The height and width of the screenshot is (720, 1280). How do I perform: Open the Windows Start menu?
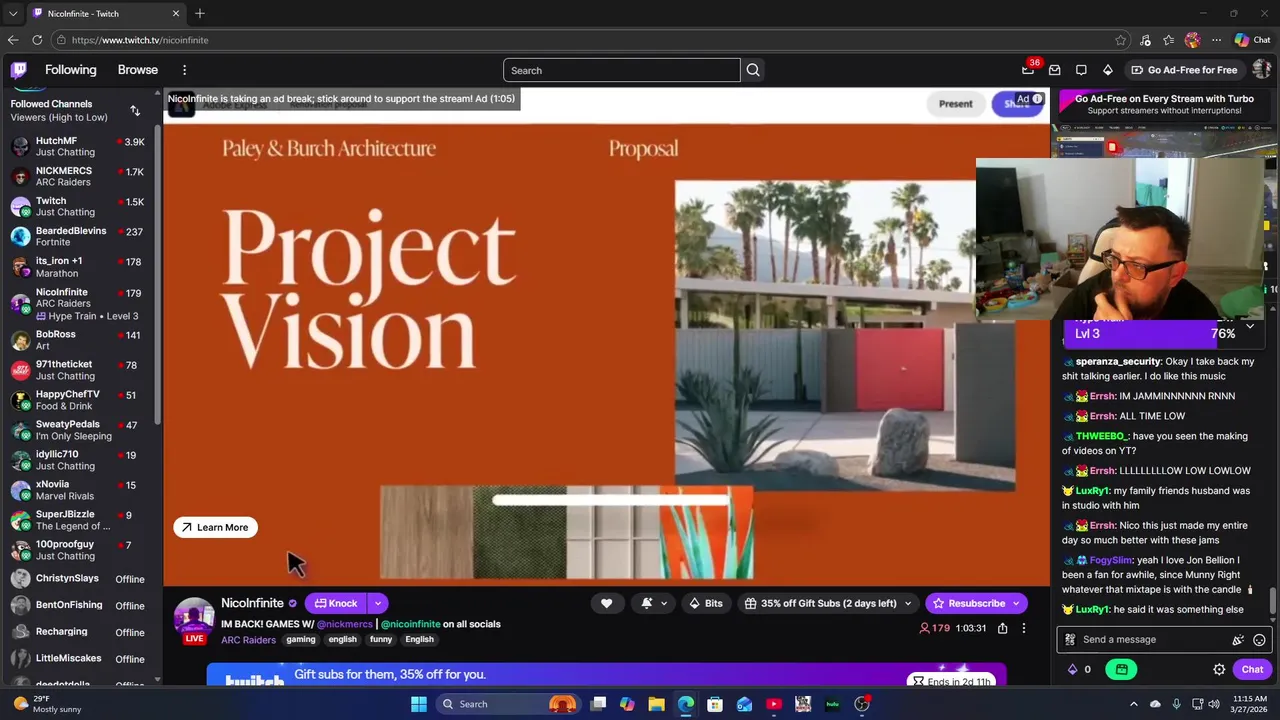419,704
